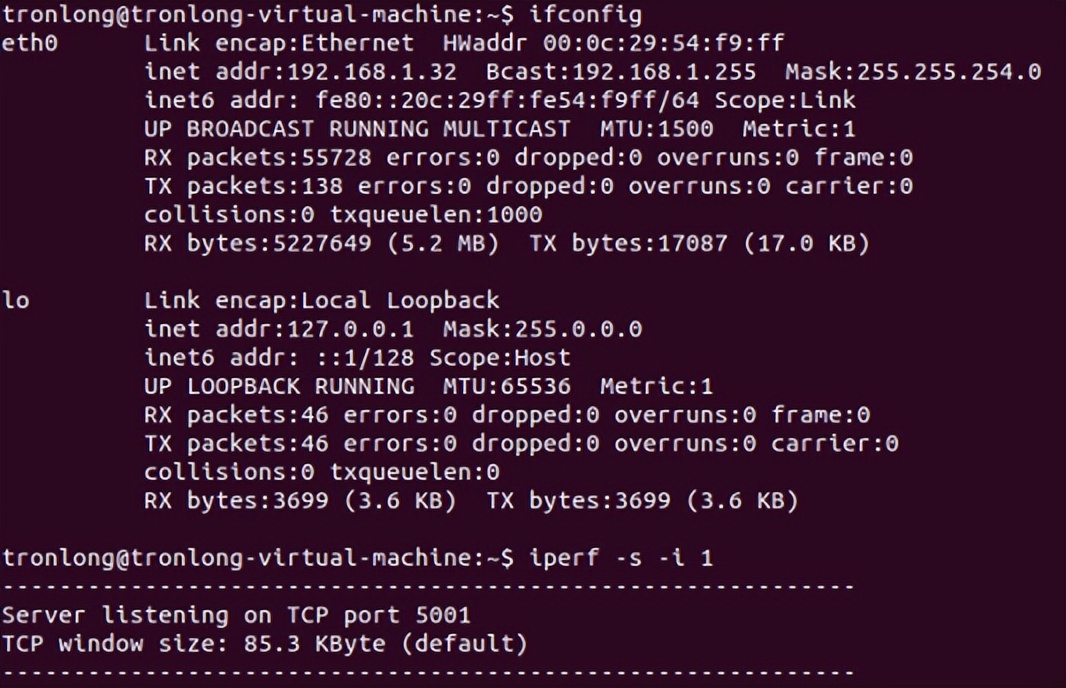
Task: Click RX packets:55728 on eth0
Action: [x=258, y=158]
